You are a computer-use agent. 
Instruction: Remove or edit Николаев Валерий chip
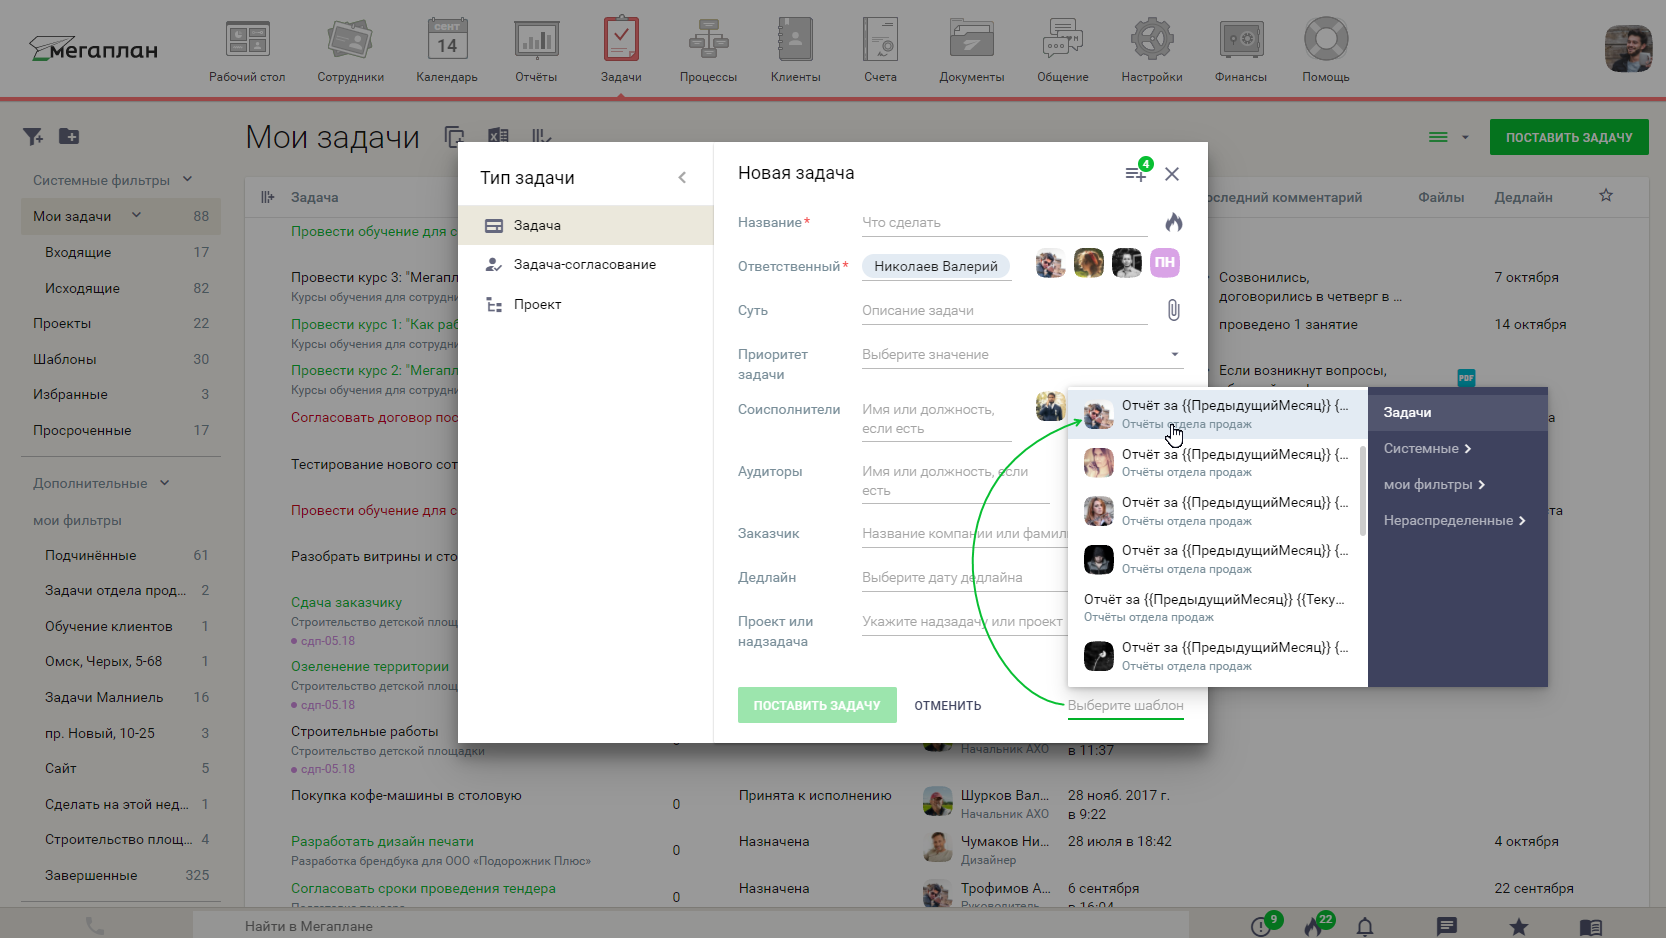pos(936,266)
